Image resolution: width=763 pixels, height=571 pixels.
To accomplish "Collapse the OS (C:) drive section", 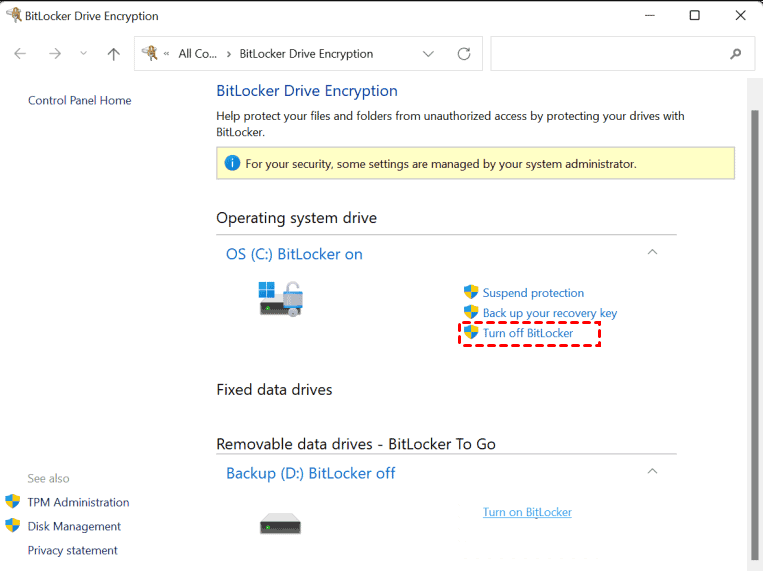I will pyautogui.click(x=652, y=253).
